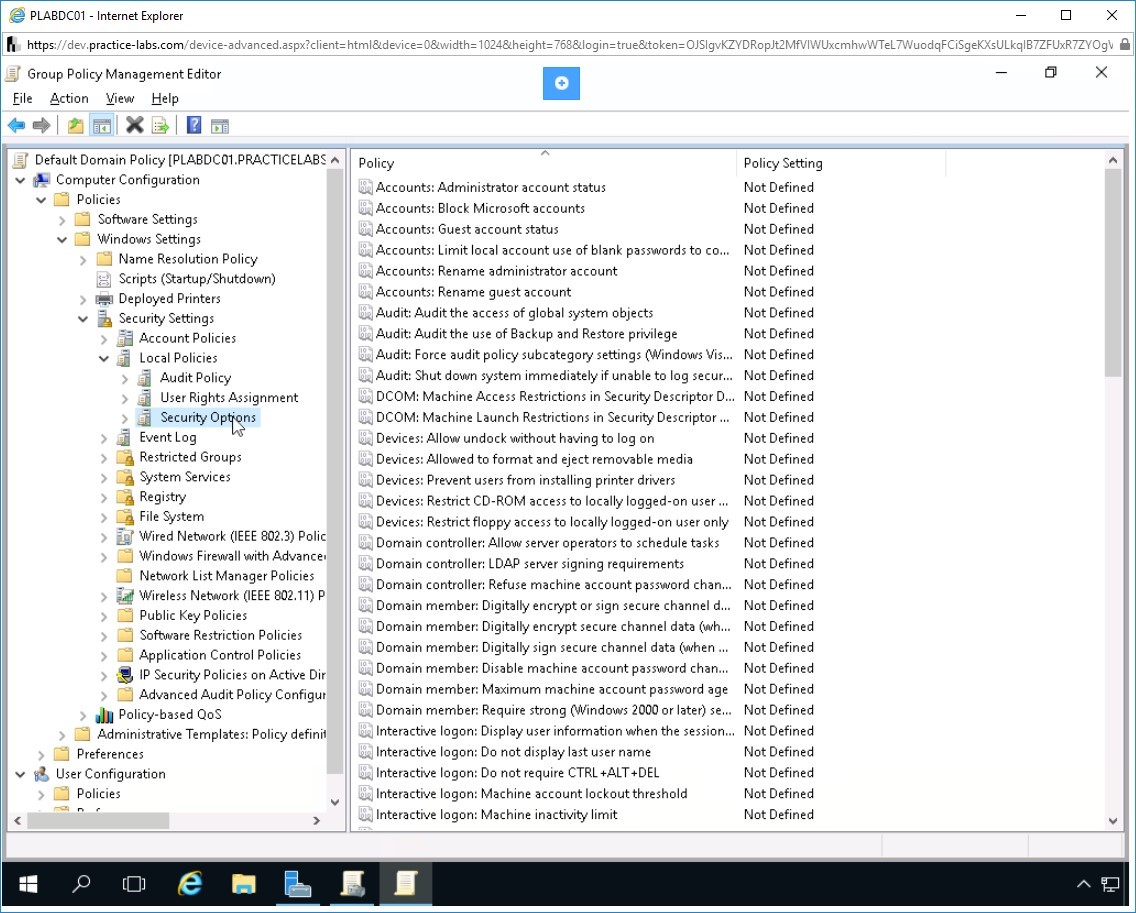Open the taskbar Search magnifier
The height and width of the screenshot is (913, 1136).
tap(81, 883)
